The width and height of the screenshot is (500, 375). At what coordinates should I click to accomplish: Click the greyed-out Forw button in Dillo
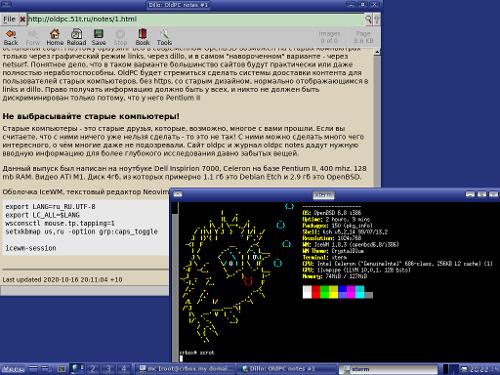[33, 37]
